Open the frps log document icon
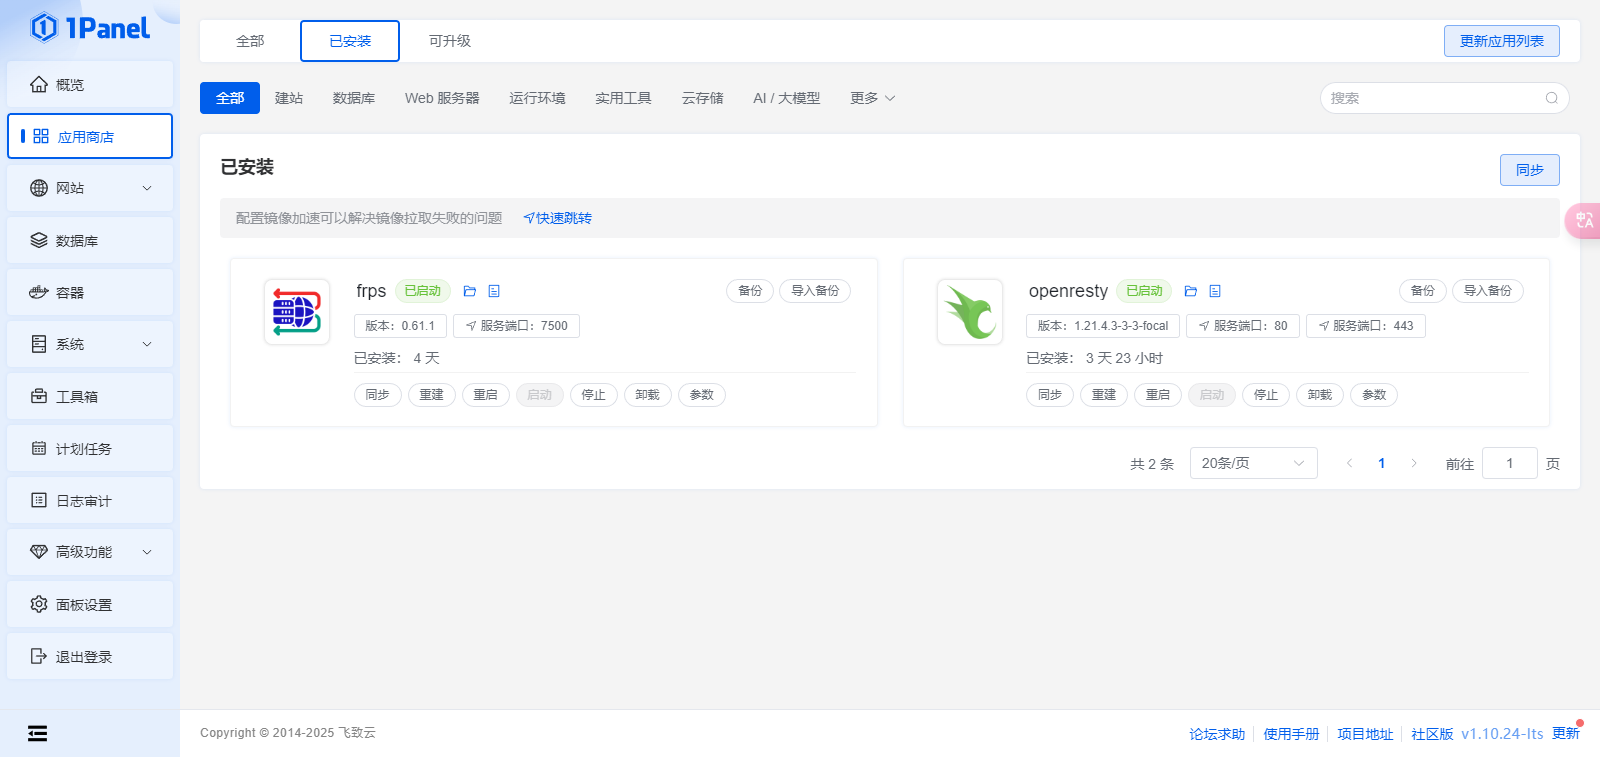The width and height of the screenshot is (1600, 757). coord(494,291)
